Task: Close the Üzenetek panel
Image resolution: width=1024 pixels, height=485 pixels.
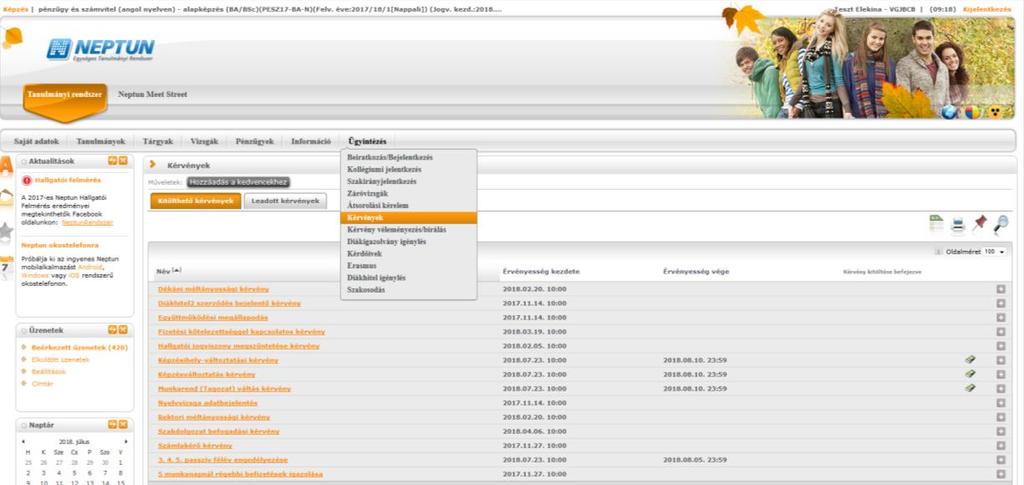Action: click(x=123, y=330)
